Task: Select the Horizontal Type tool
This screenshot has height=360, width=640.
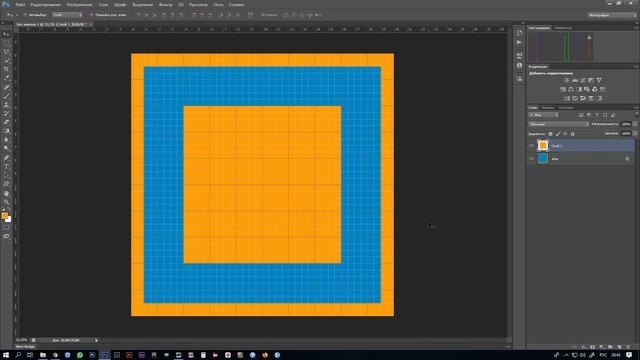Action: tap(6, 167)
